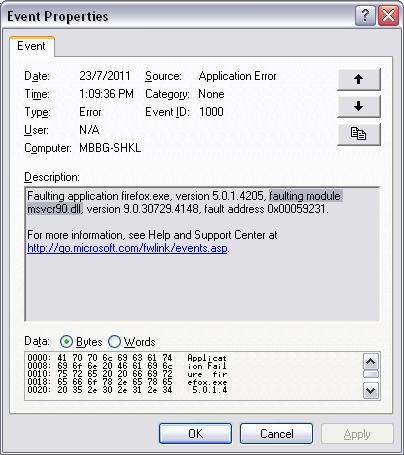
Task: Click the Event ID value 1000
Action: (x=211, y=112)
